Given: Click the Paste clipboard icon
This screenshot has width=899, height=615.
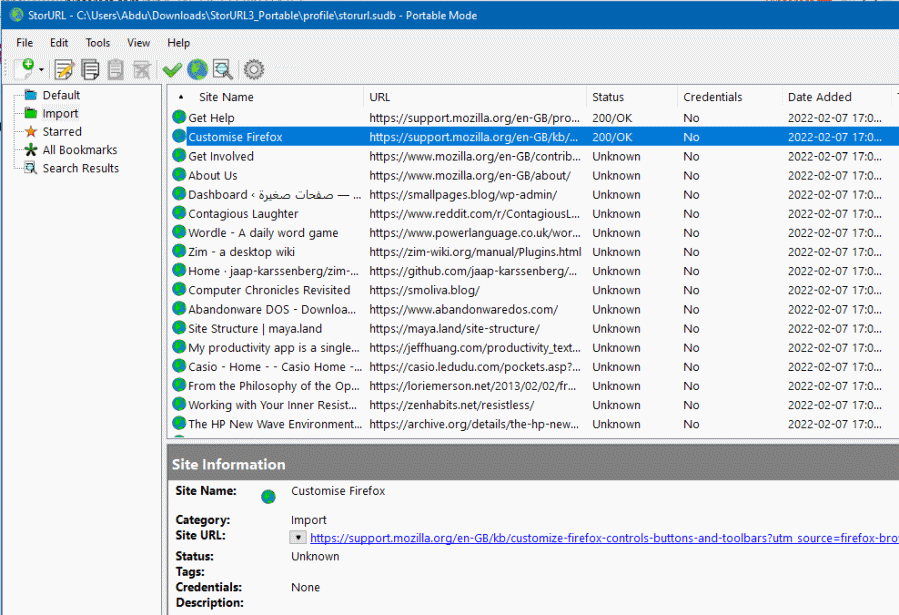Looking at the screenshot, I should [116, 69].
